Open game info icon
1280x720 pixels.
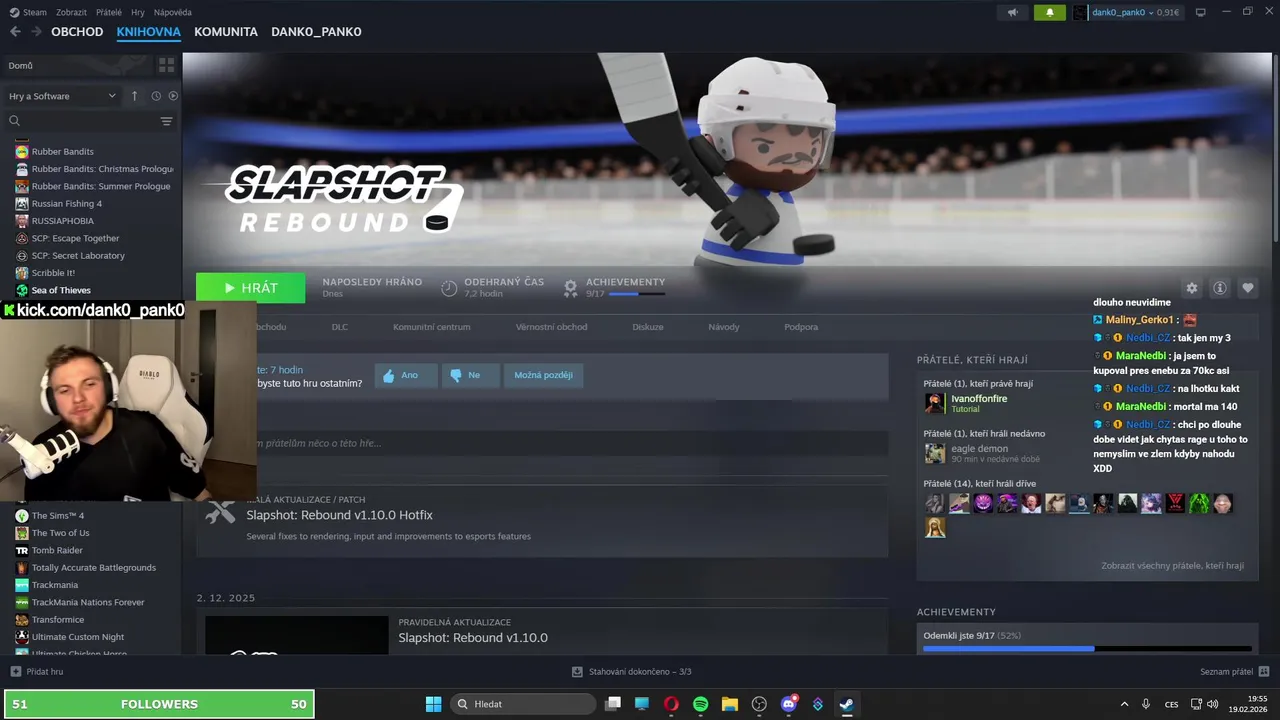pos(1220,288)
